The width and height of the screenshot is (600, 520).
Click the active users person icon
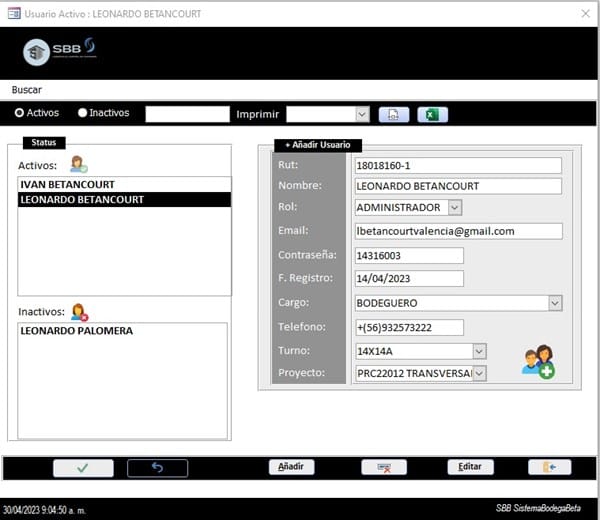[78, 165]
